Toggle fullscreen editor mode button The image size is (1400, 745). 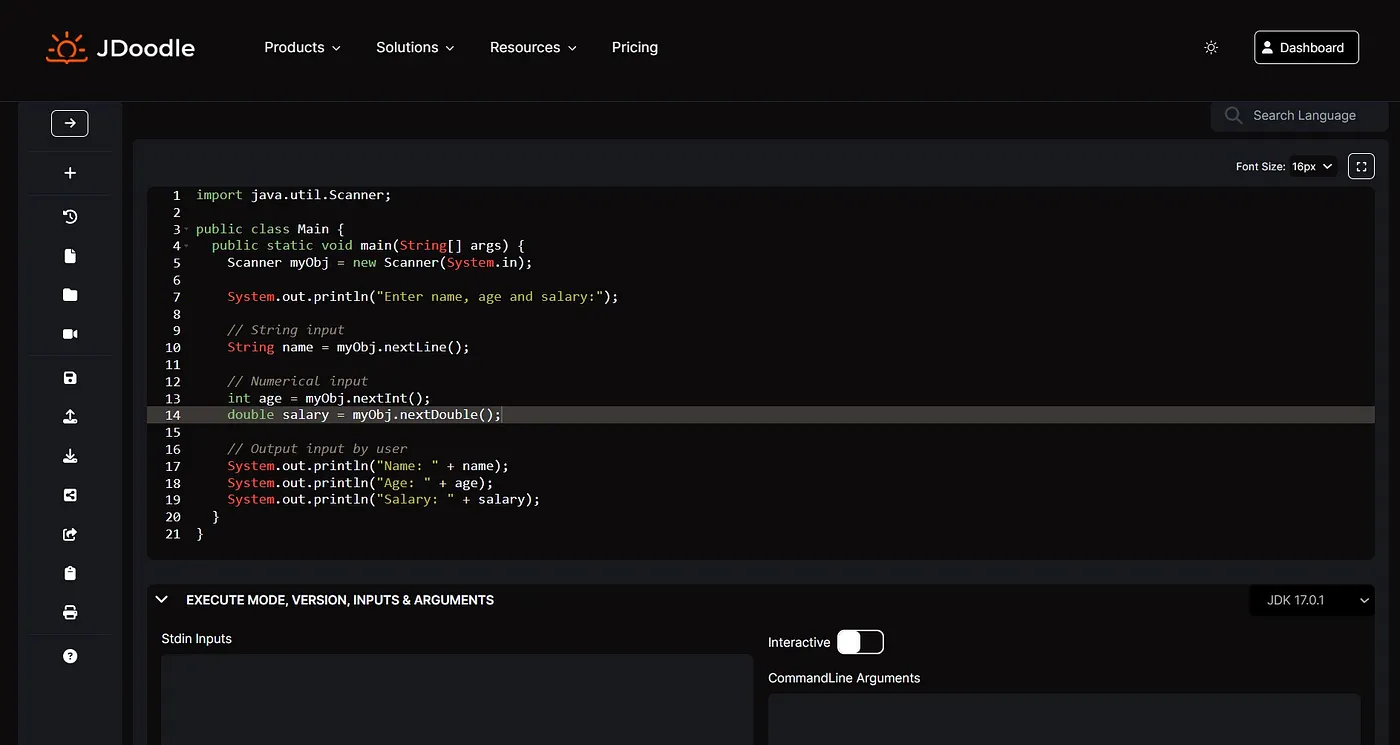pos(1361,166)
